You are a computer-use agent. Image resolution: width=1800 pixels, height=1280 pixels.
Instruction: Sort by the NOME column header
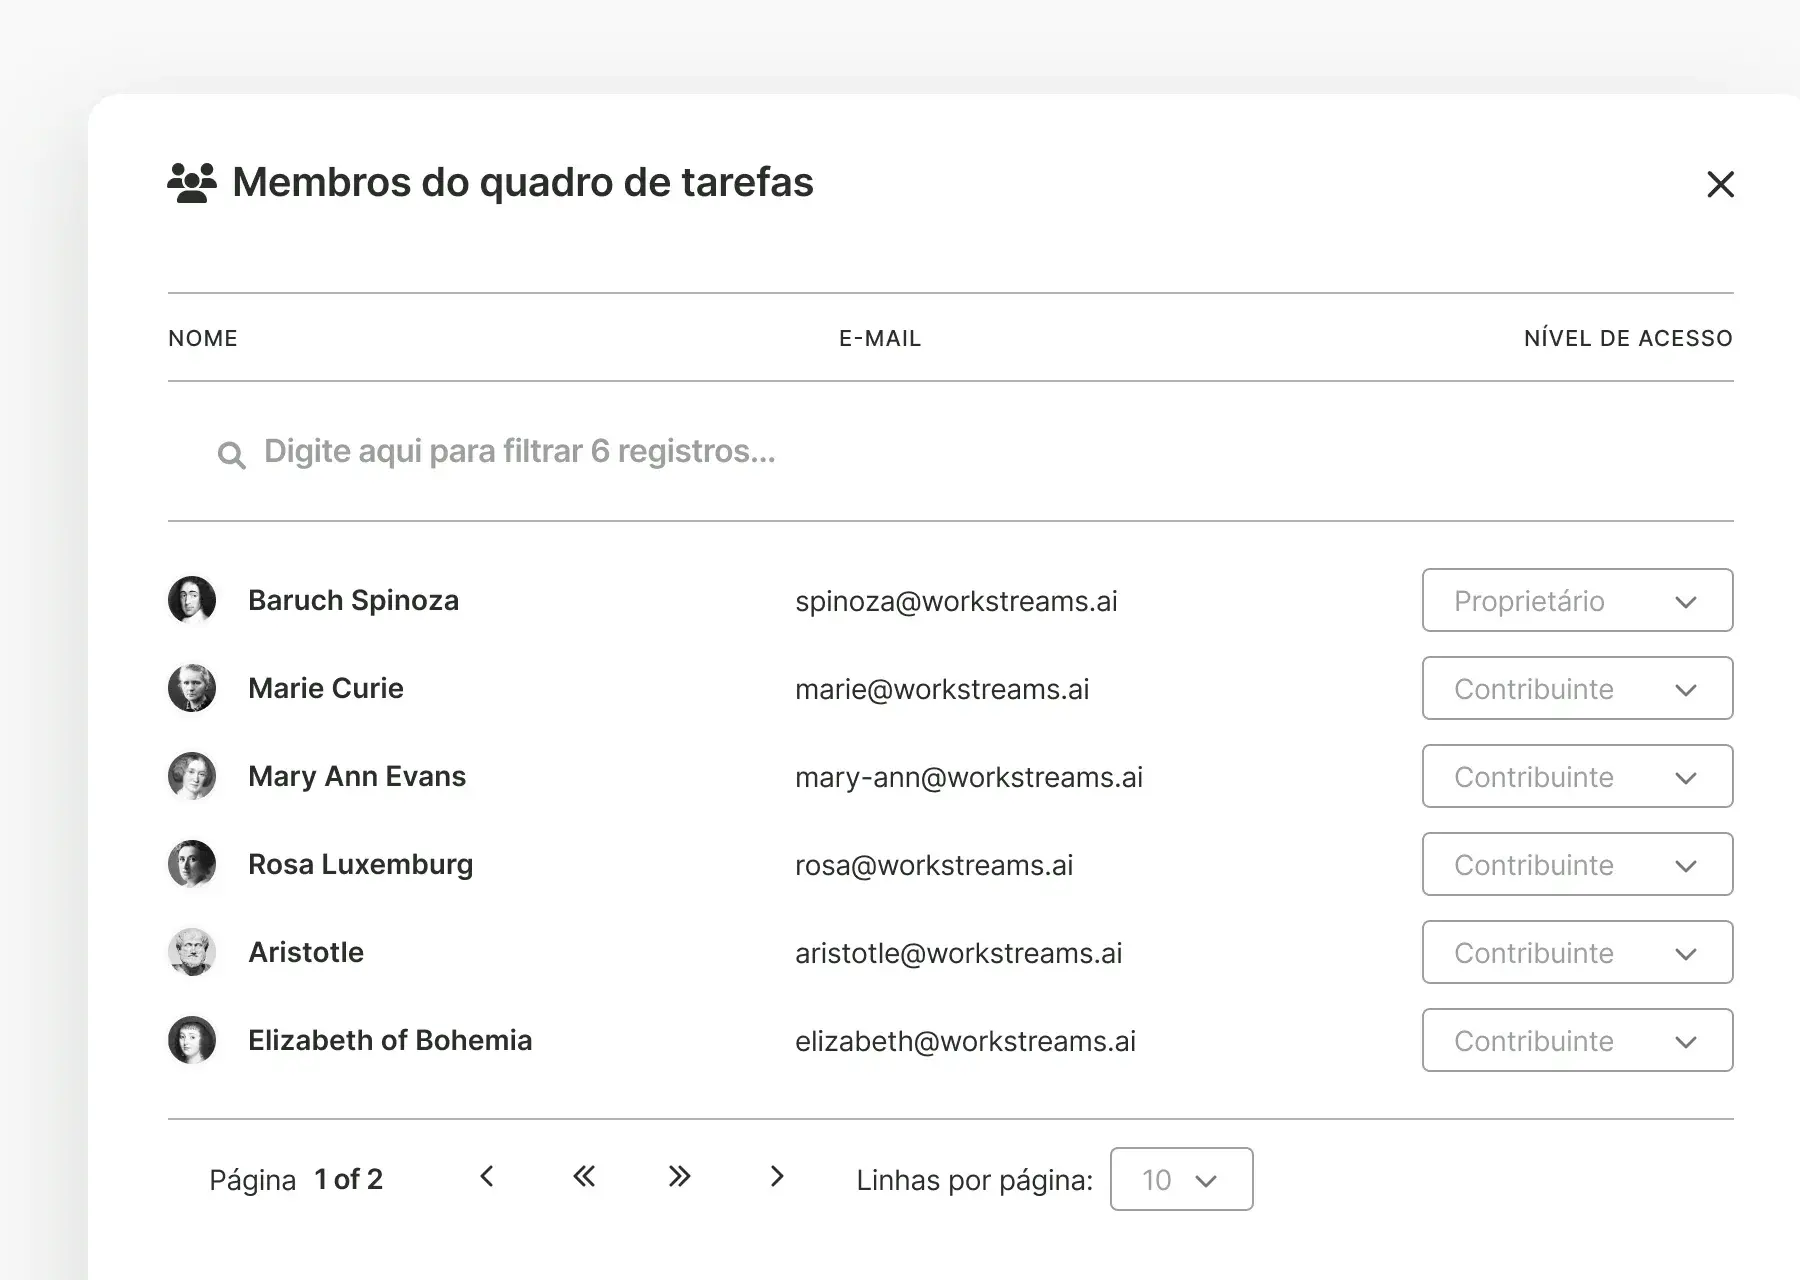click(203, 338)
